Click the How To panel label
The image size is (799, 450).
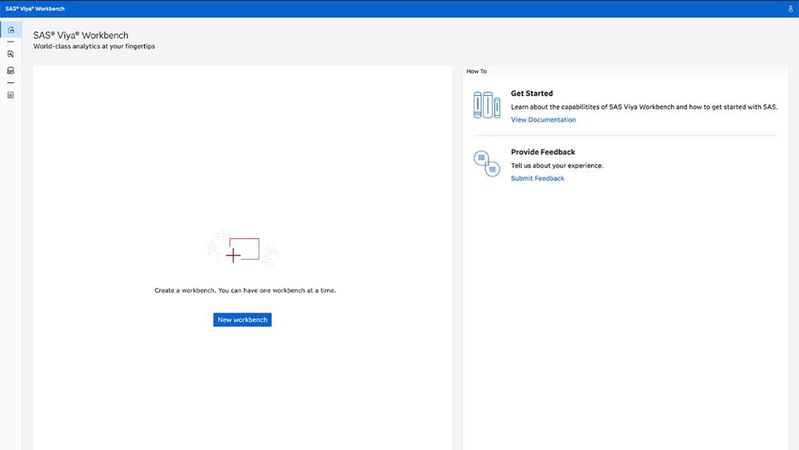point(476,71)
